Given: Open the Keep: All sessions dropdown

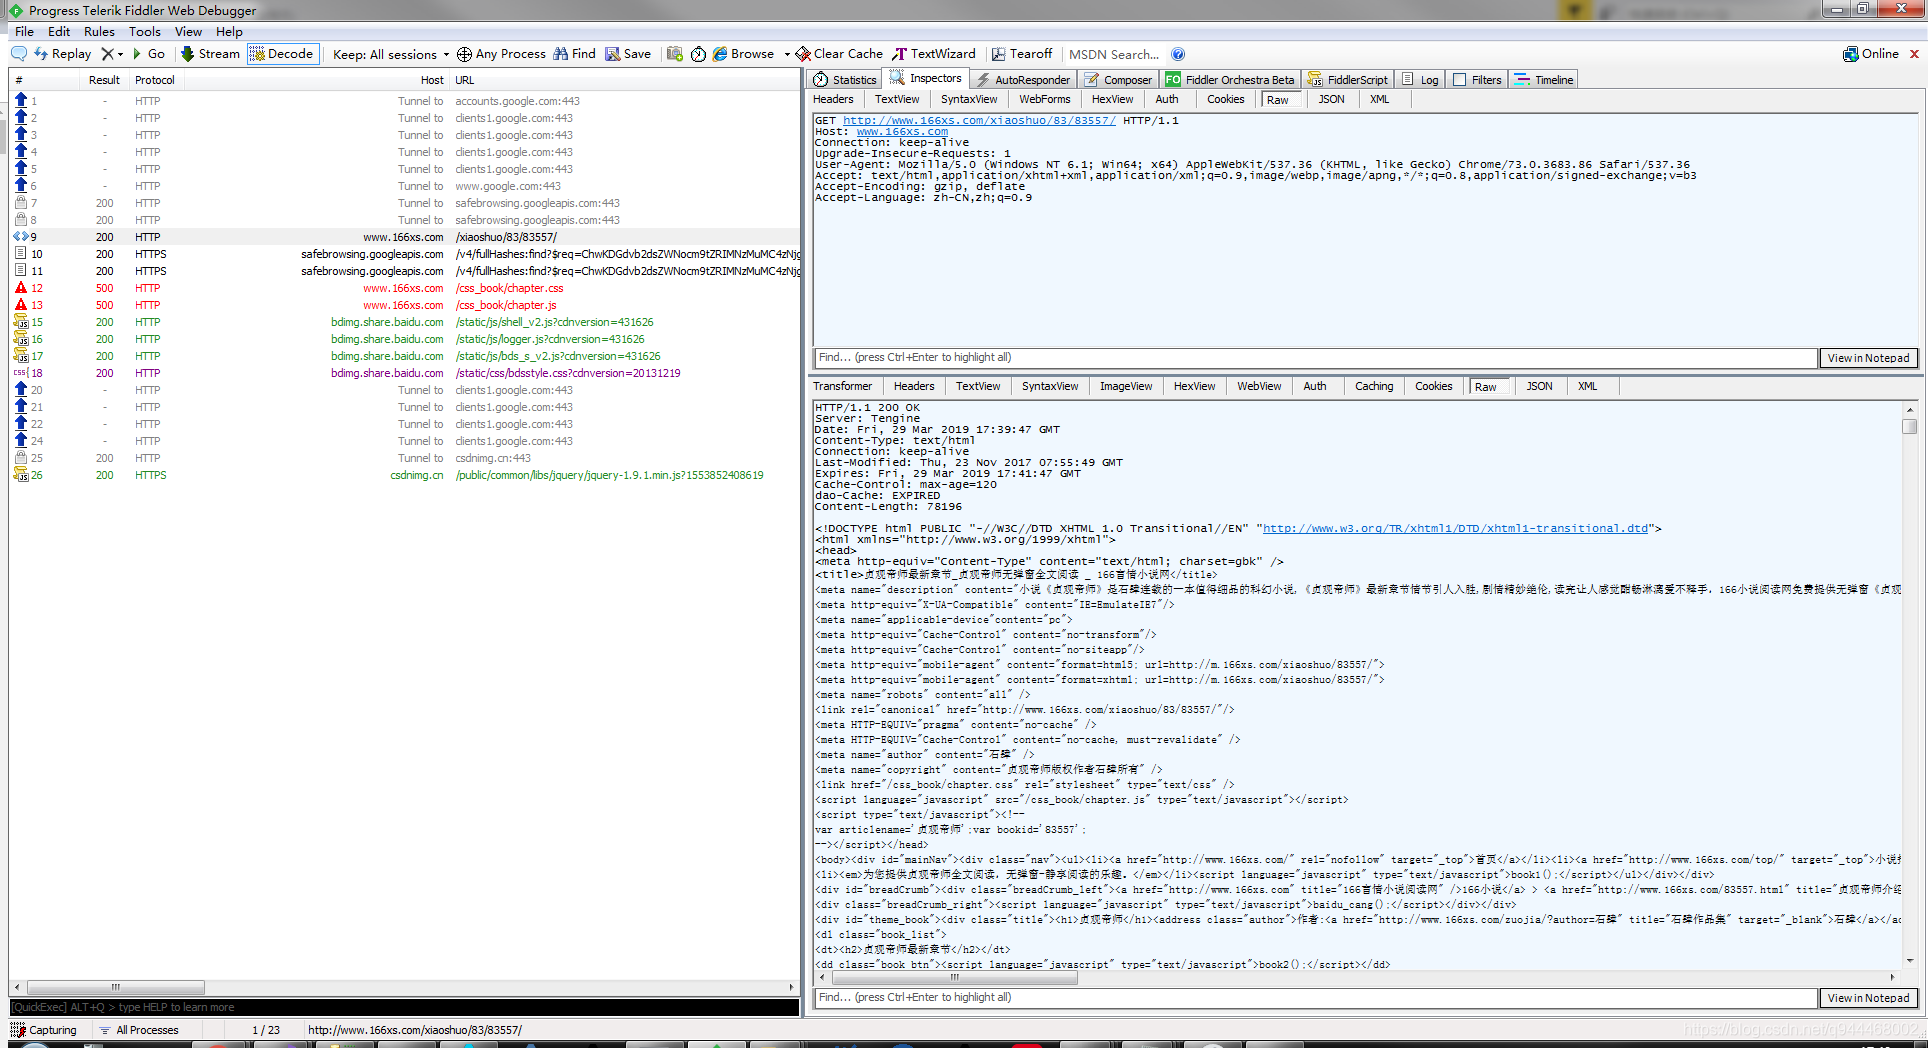Looking at the screenshot, I should click(x=391, y=54).
